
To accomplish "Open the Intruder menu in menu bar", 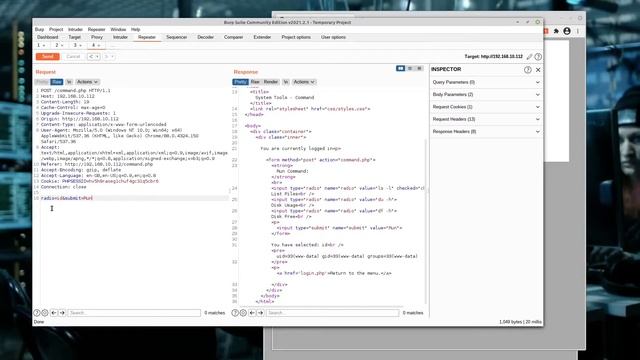I will point(75,30).
